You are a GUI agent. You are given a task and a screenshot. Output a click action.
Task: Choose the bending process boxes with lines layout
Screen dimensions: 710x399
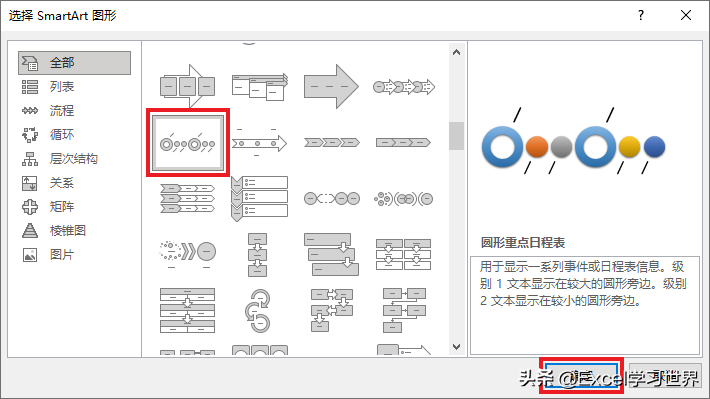[404, 311]
